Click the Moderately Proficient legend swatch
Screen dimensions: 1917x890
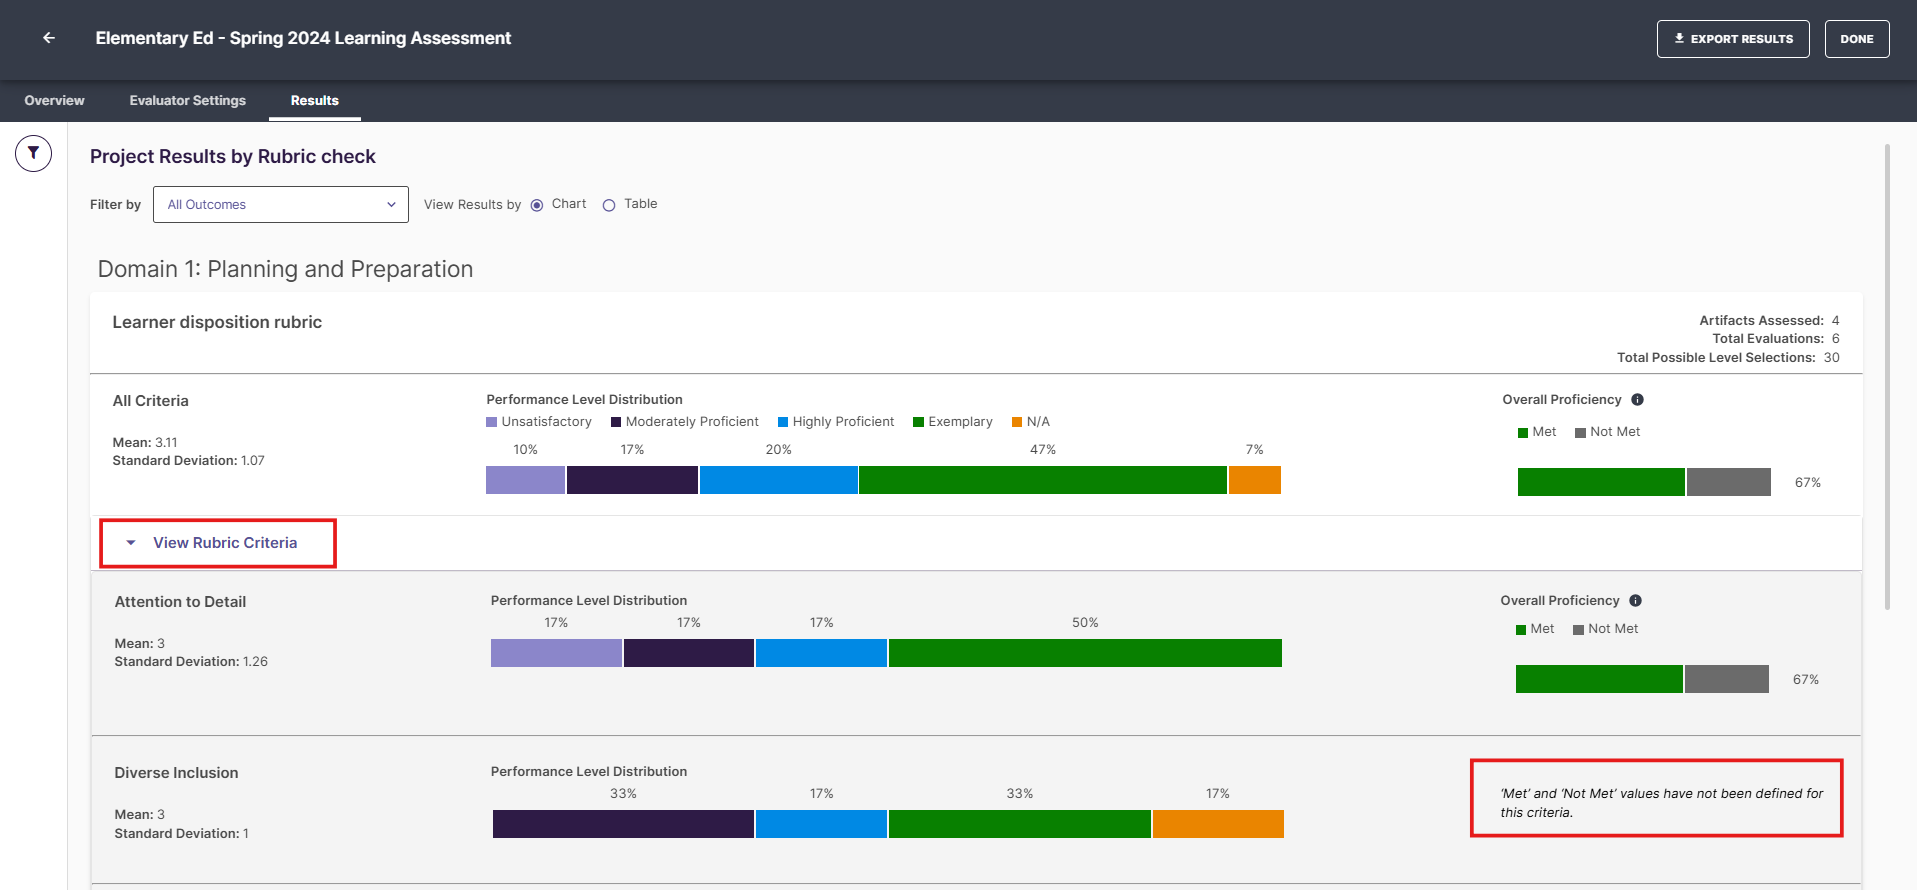[616, 422]
